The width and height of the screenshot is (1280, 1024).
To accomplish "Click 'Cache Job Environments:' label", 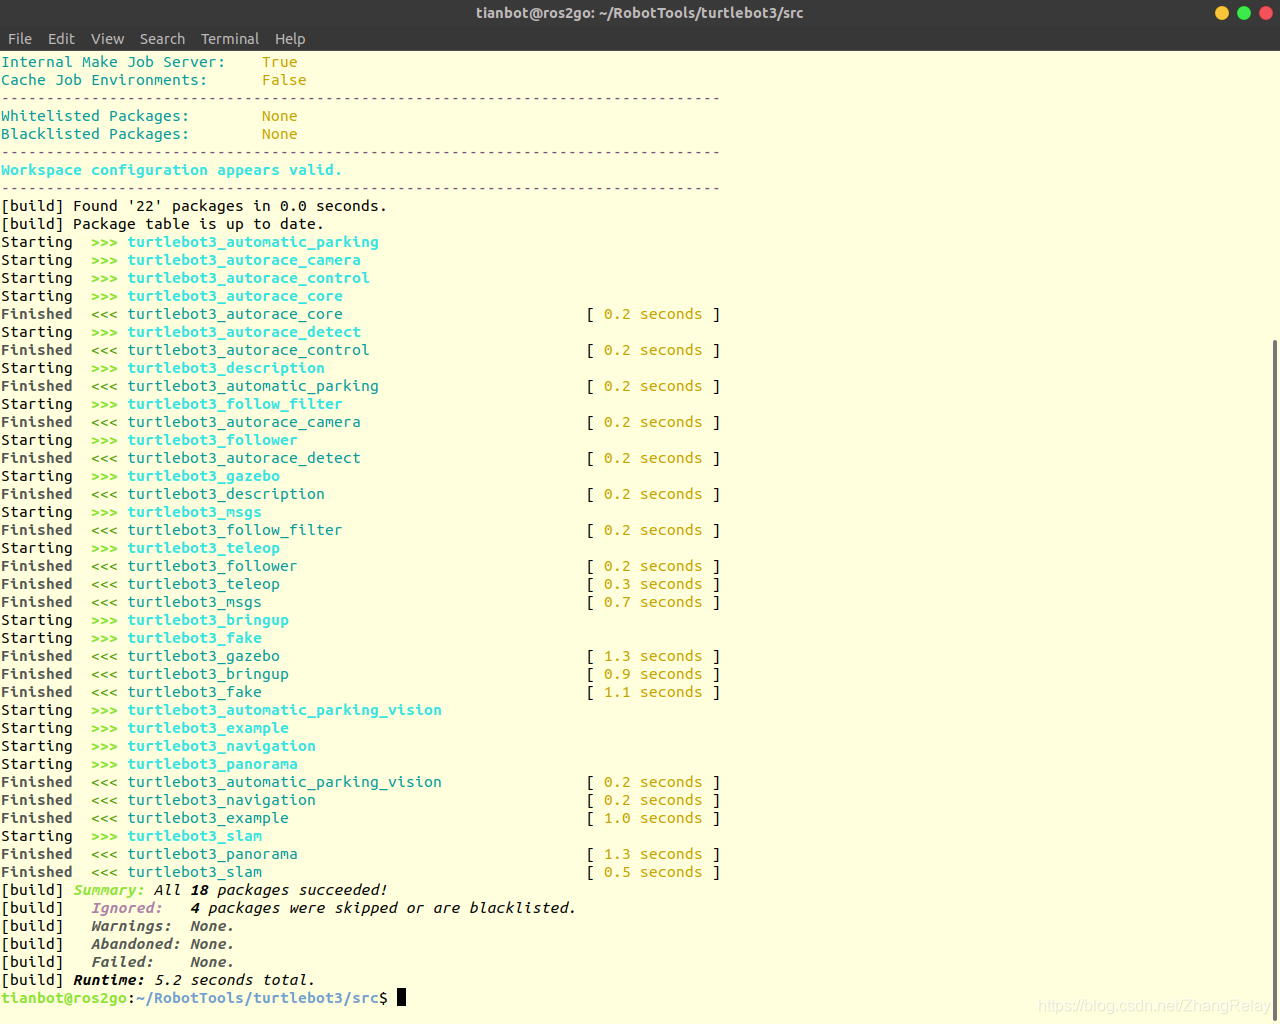I will (104, 80).
